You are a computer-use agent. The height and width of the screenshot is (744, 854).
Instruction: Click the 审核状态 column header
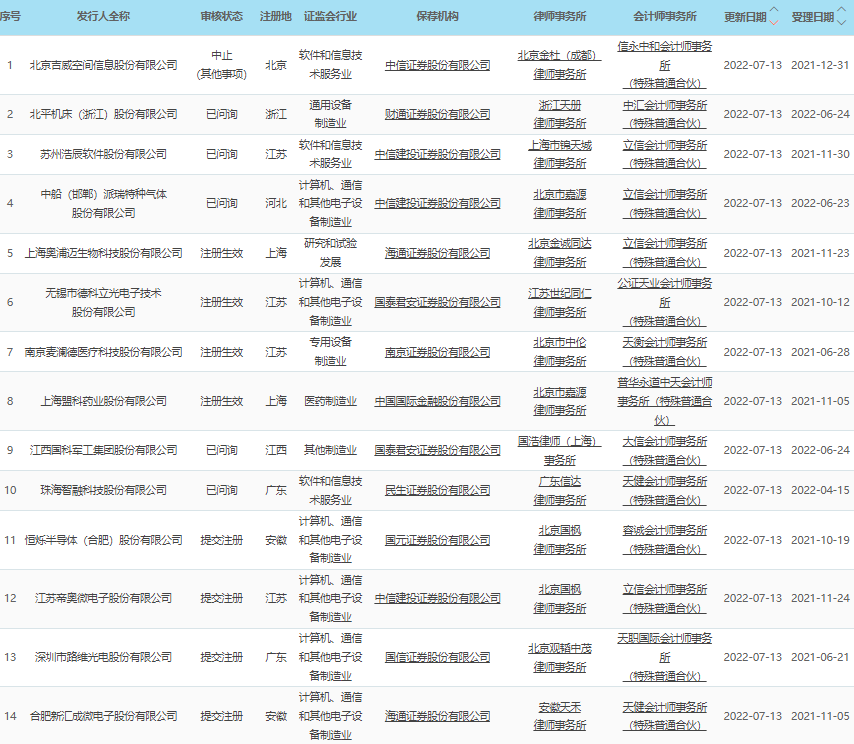[222, 16]
